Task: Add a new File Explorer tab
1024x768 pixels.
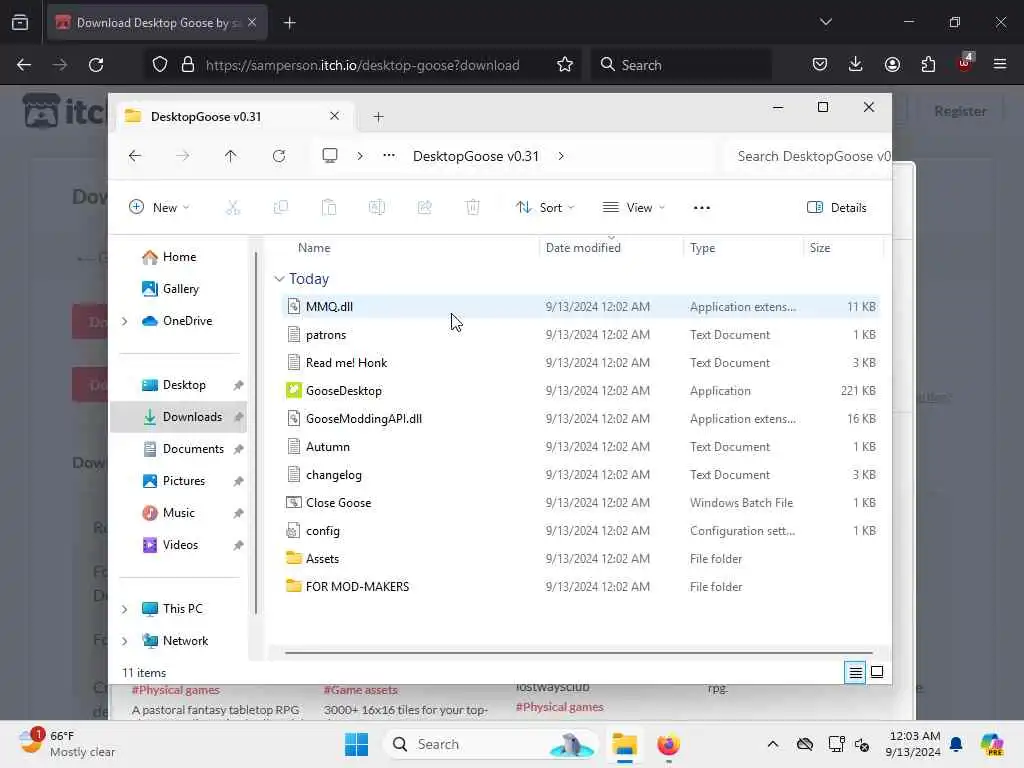Action: [378, 117]
